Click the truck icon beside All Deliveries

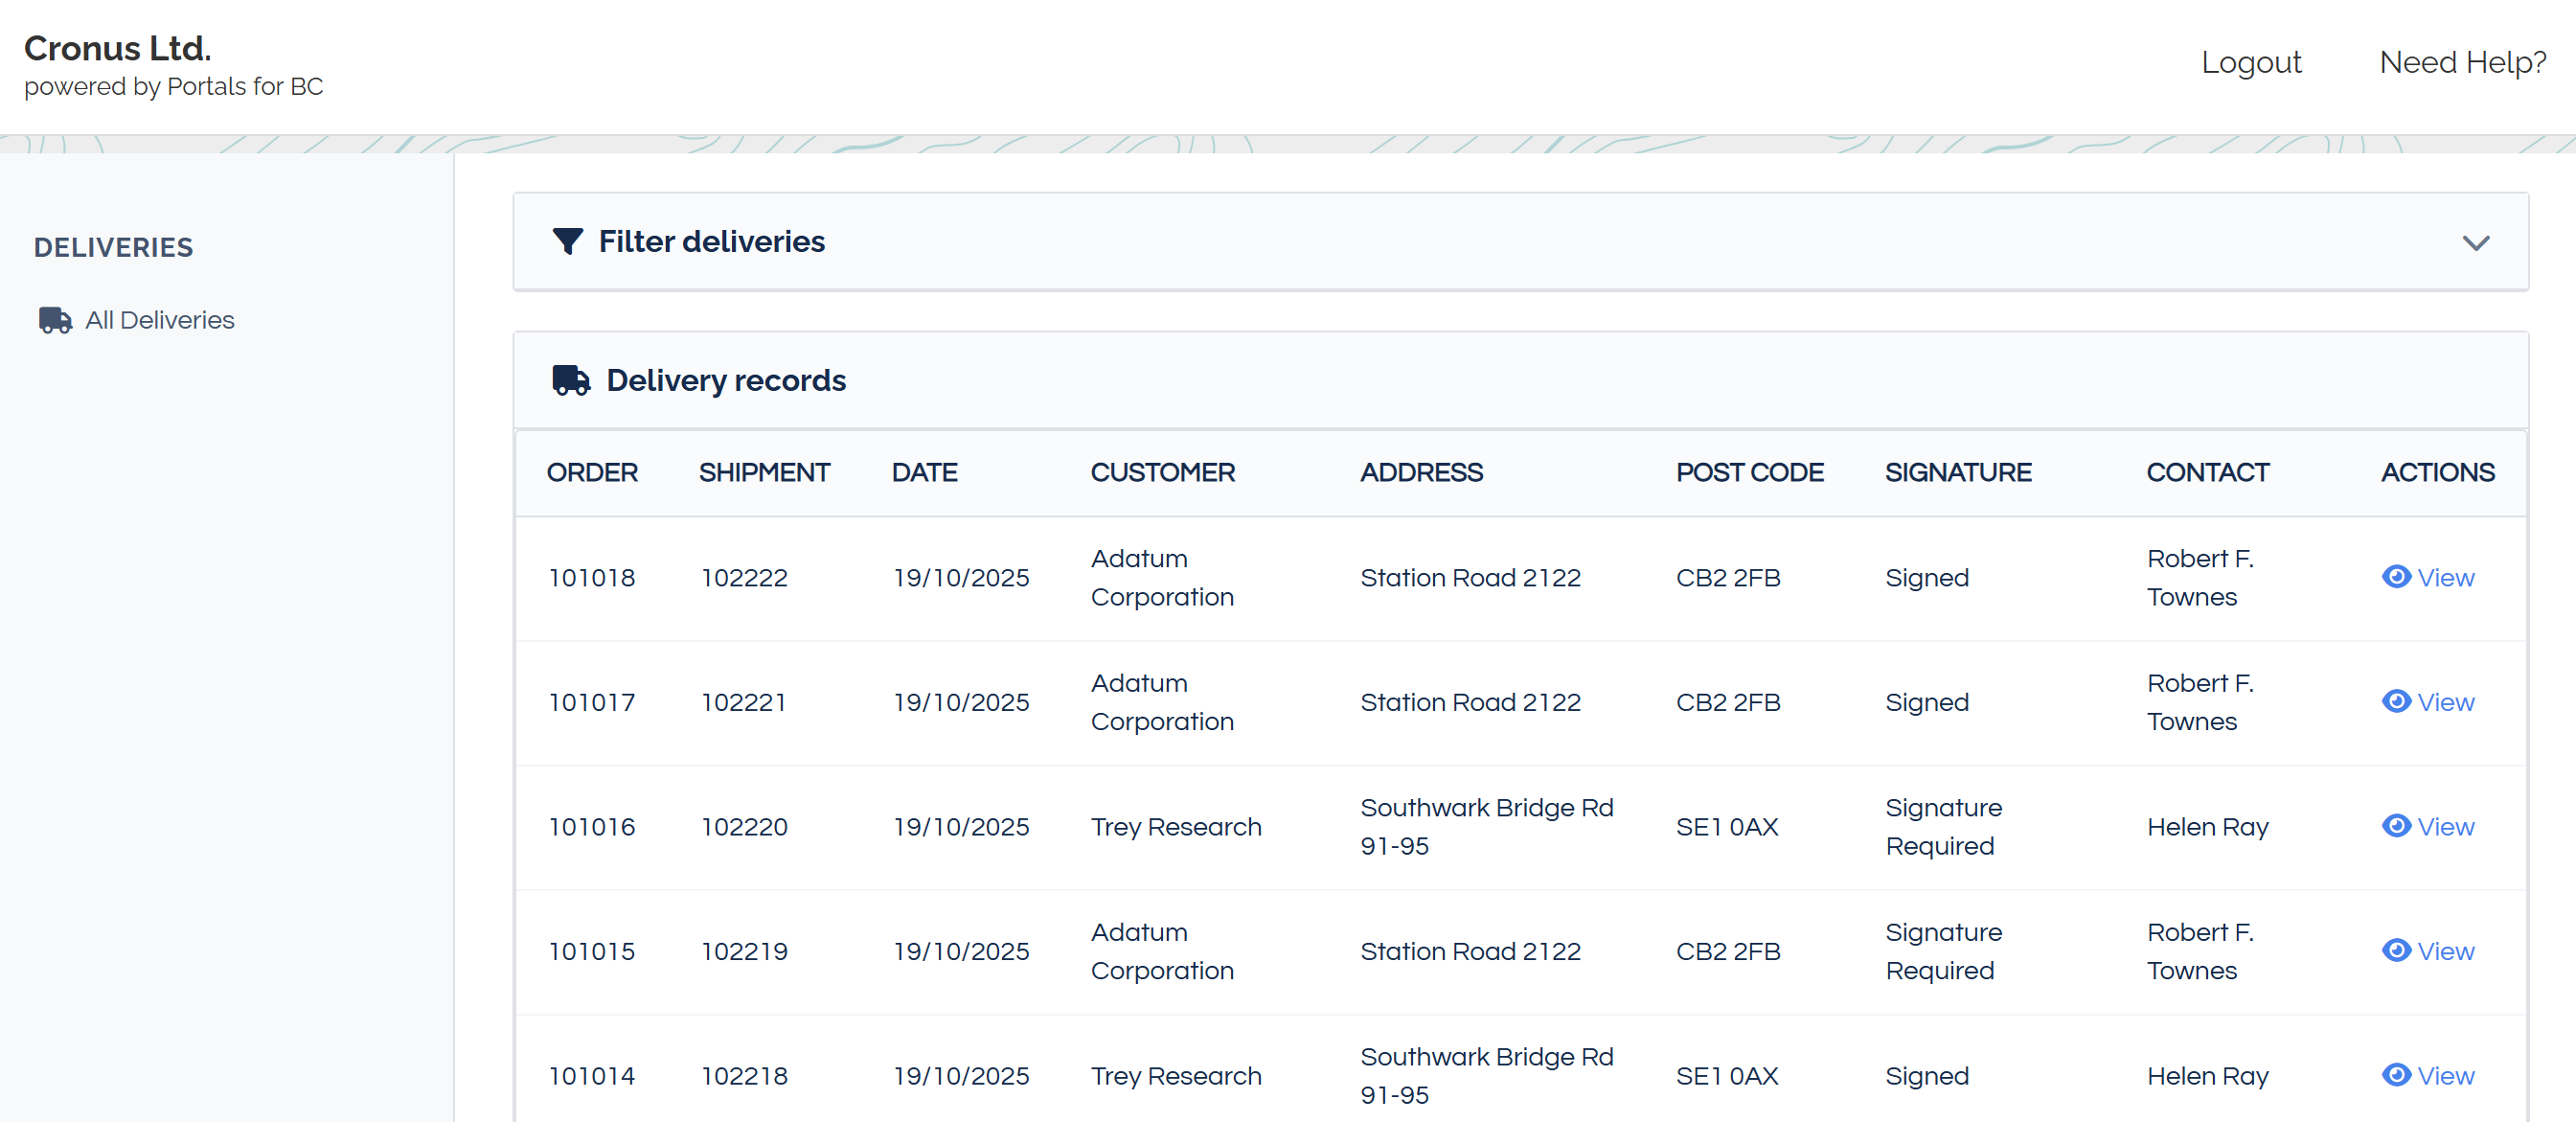tap(53, 320)
